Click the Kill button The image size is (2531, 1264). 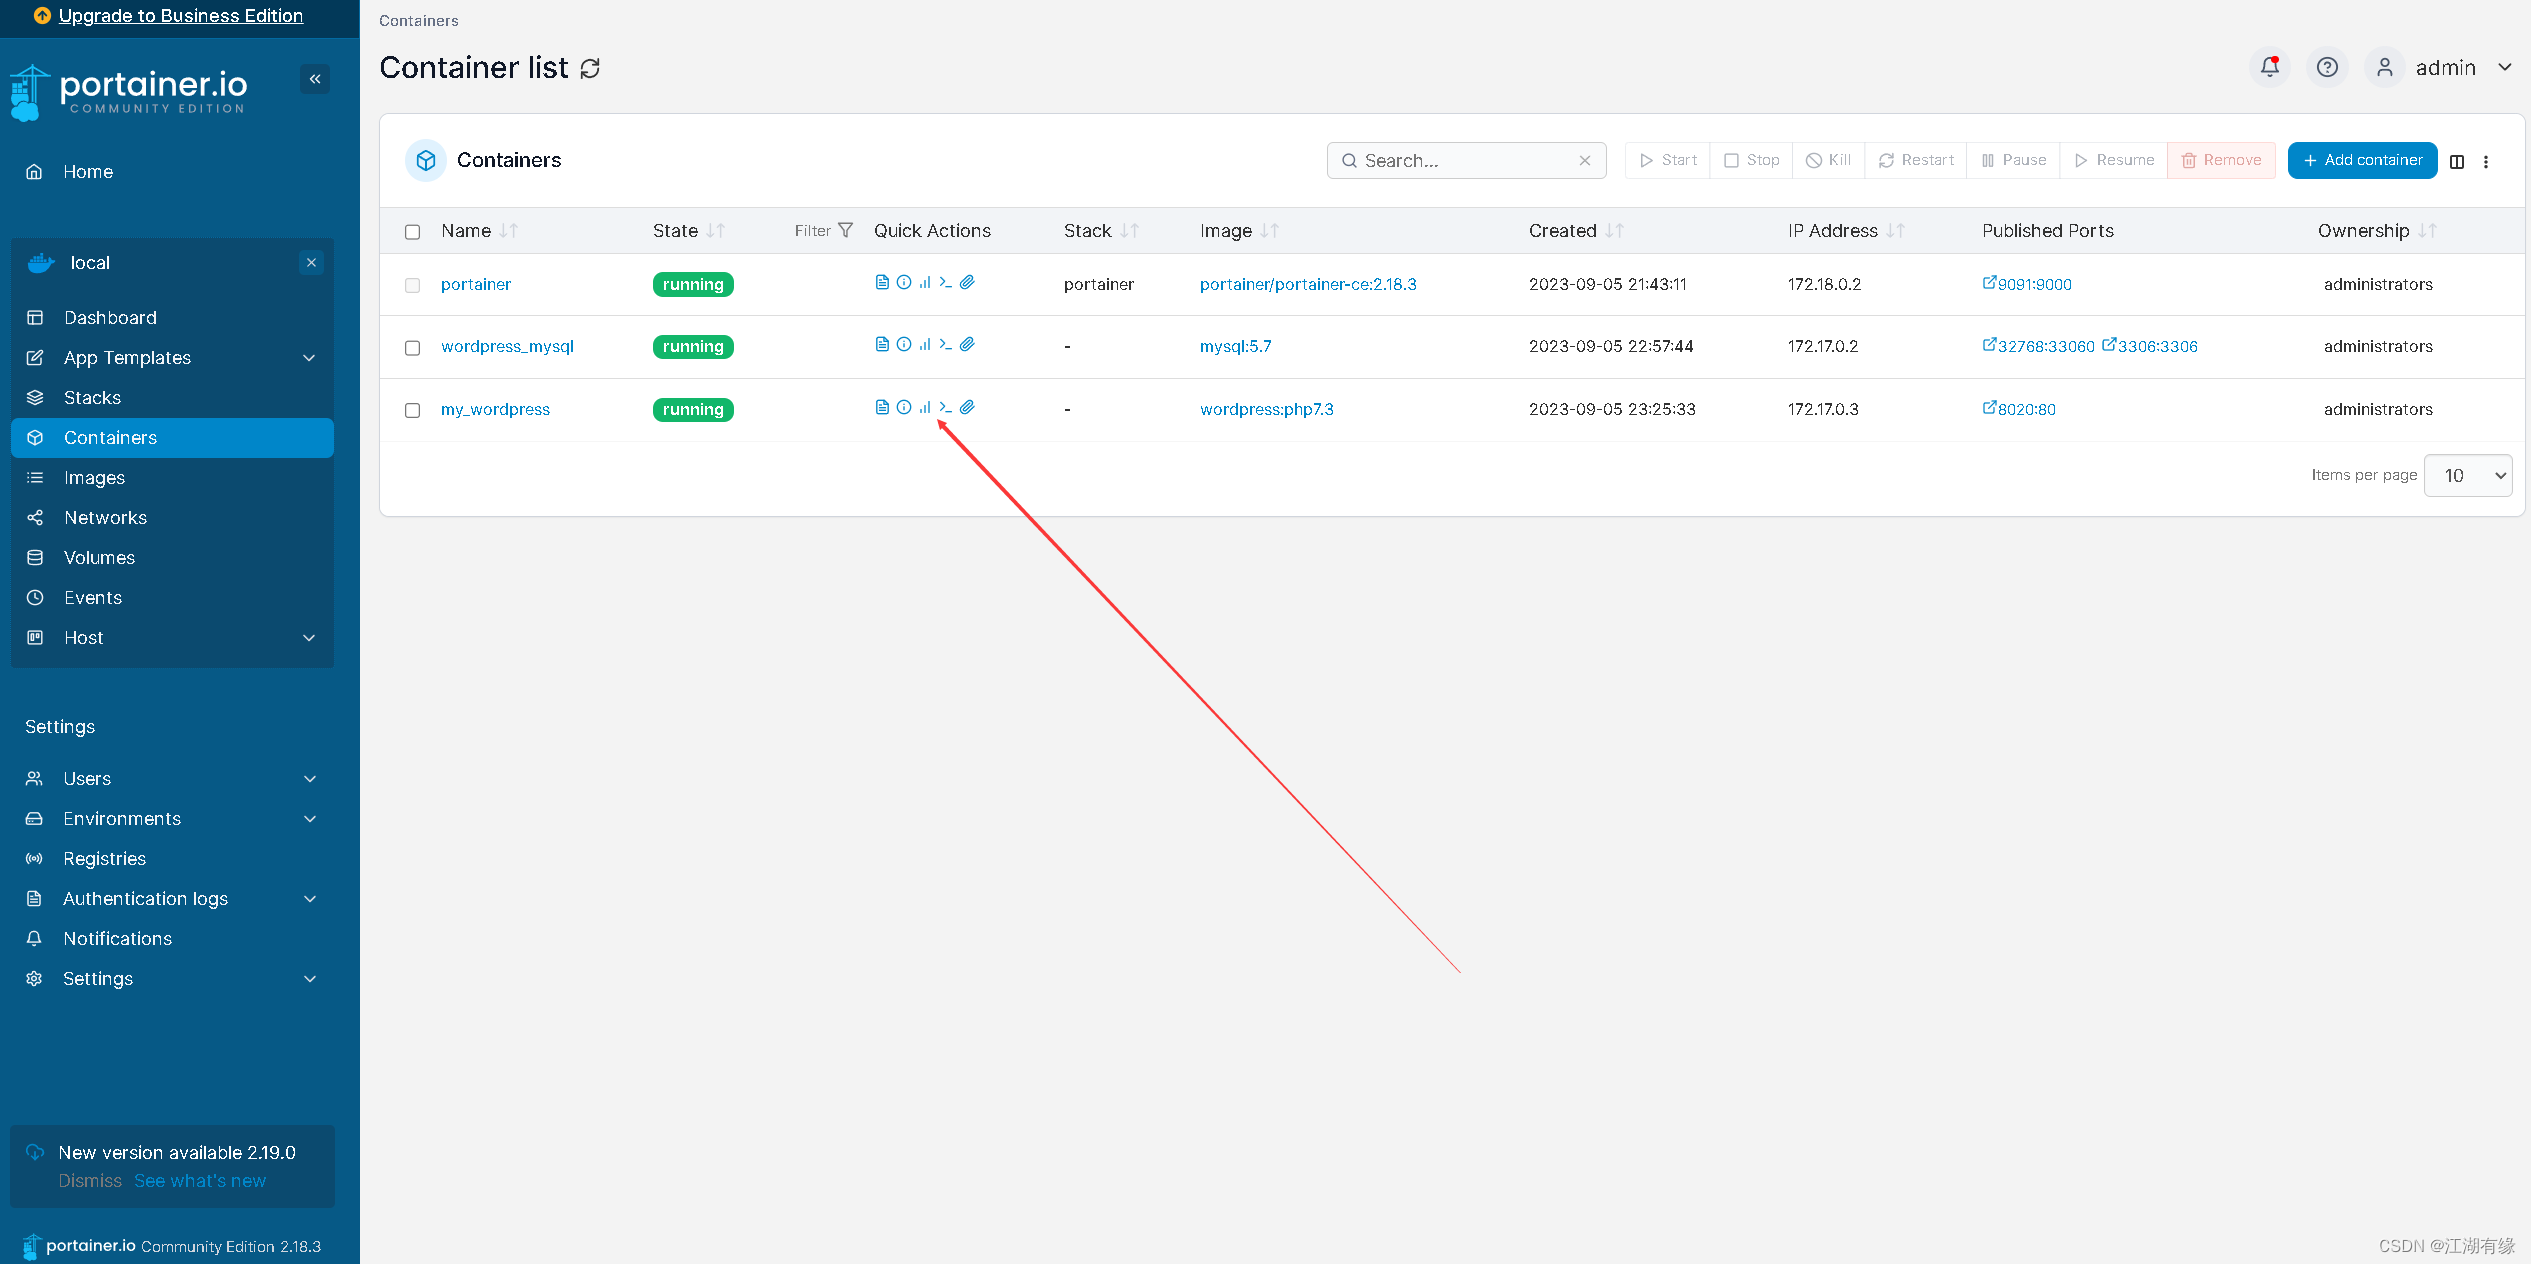coord(1829,160)
